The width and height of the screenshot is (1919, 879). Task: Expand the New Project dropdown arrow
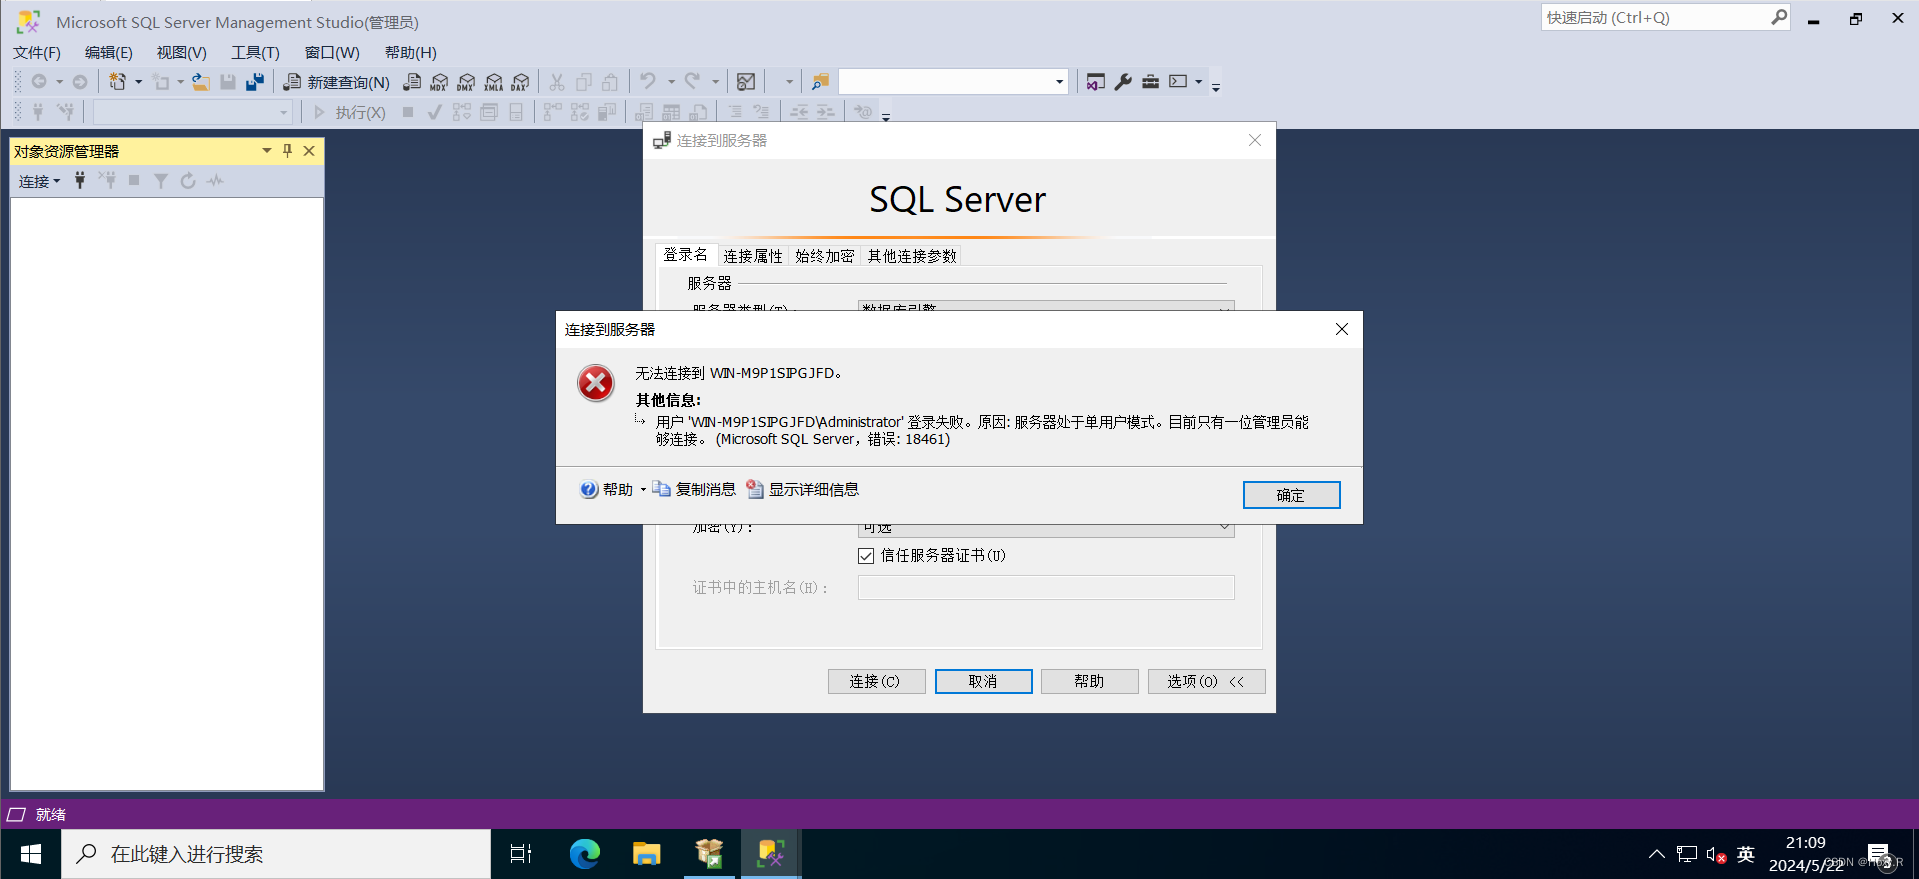point(138,82)
